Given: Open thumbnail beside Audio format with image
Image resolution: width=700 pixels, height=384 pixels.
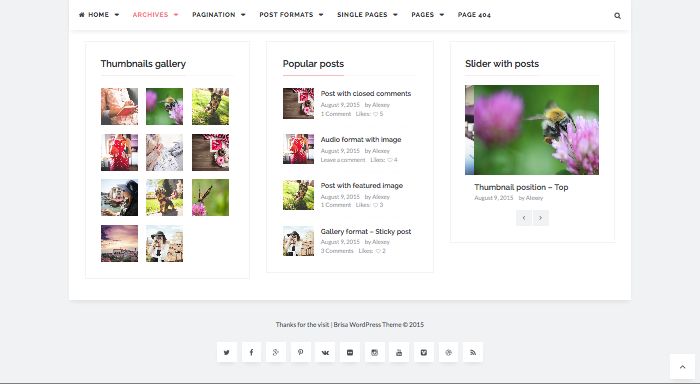Looking at the screenshot, I should (x=298, y=149).
